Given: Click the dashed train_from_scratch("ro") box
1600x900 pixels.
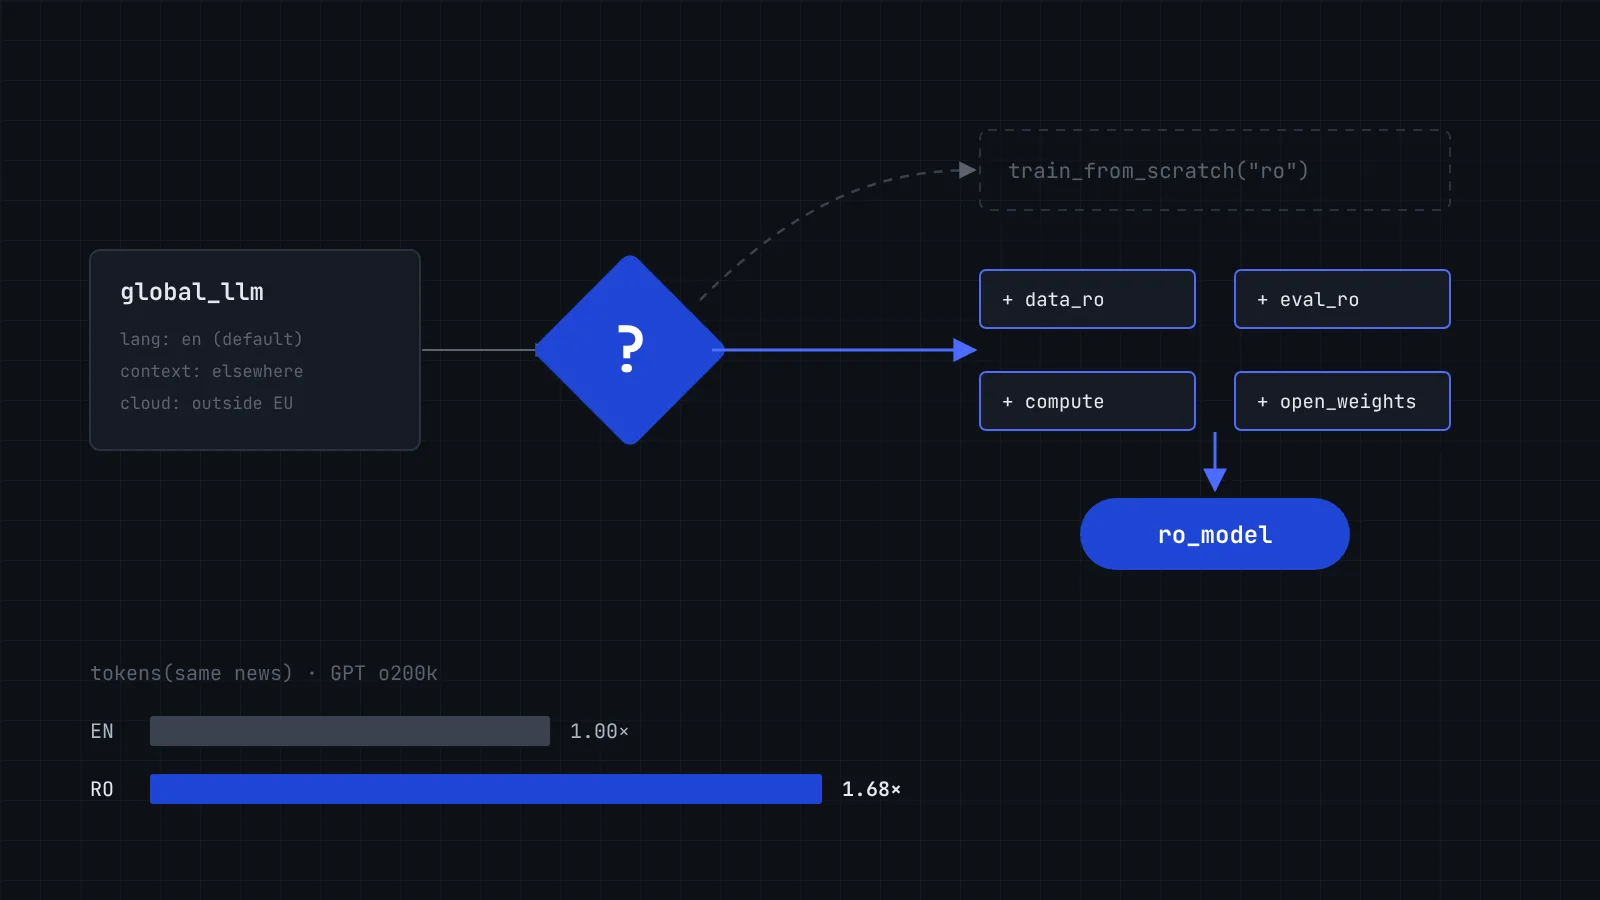Looking at the screenshot, I should click(x=1215, y=170).
